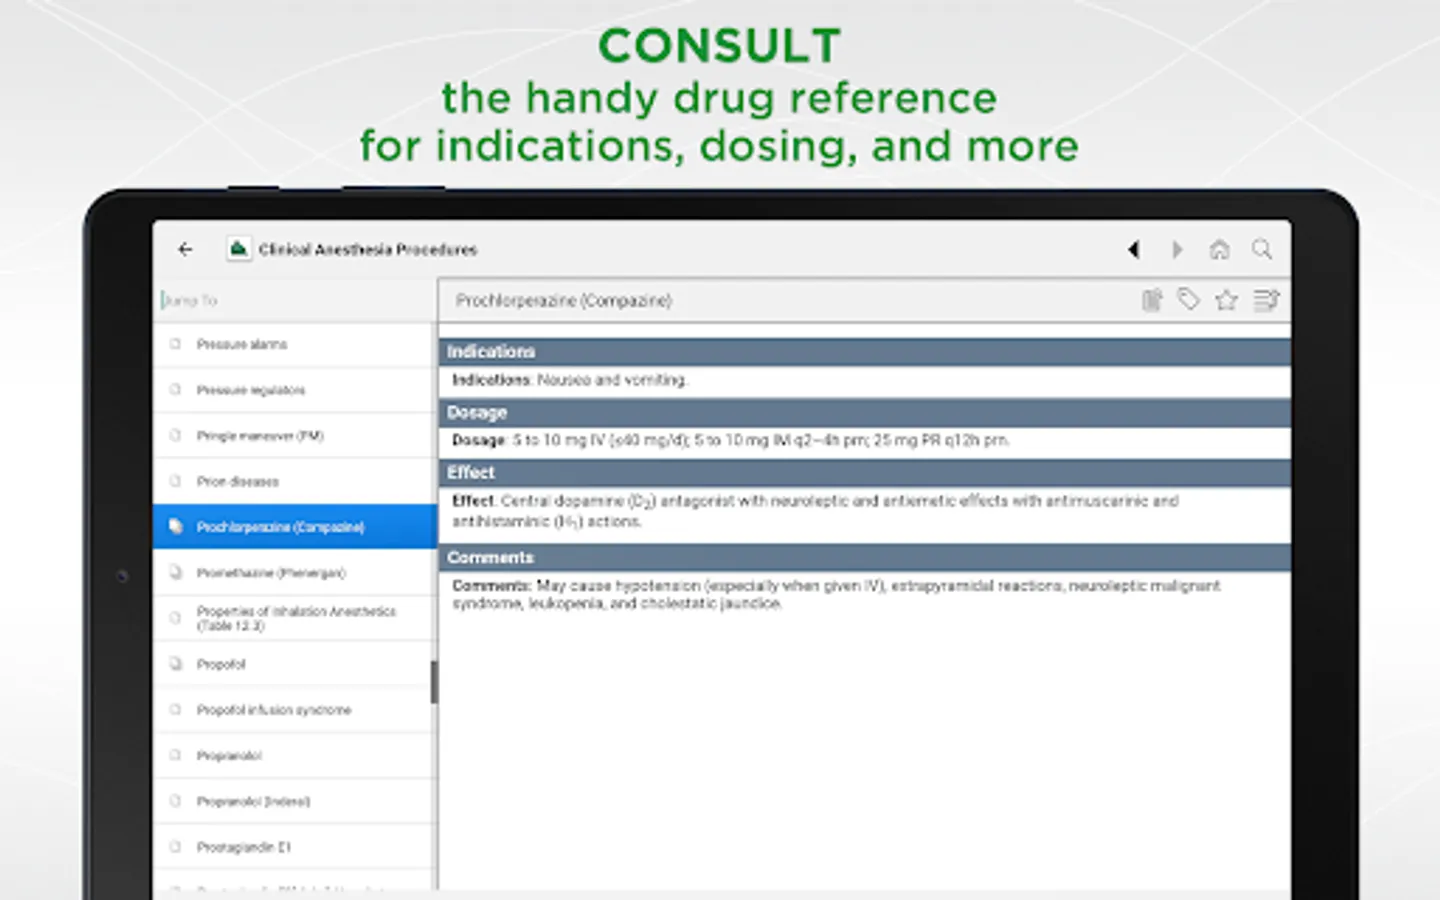
Task: Select Prochlorperazine (Compazine) in the list
Action: point(295,527)
